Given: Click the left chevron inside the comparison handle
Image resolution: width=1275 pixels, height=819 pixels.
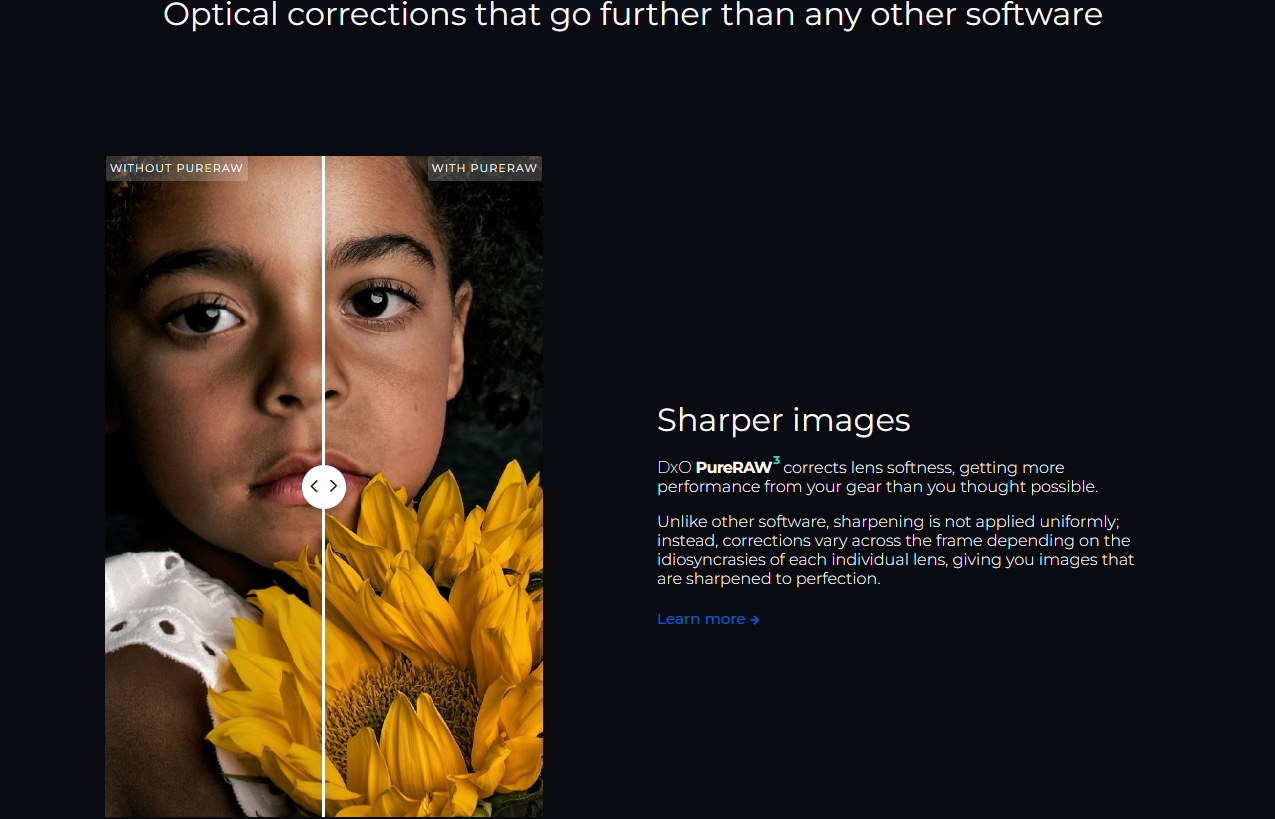Looking at the screenshot, I should tap(314, 487).
